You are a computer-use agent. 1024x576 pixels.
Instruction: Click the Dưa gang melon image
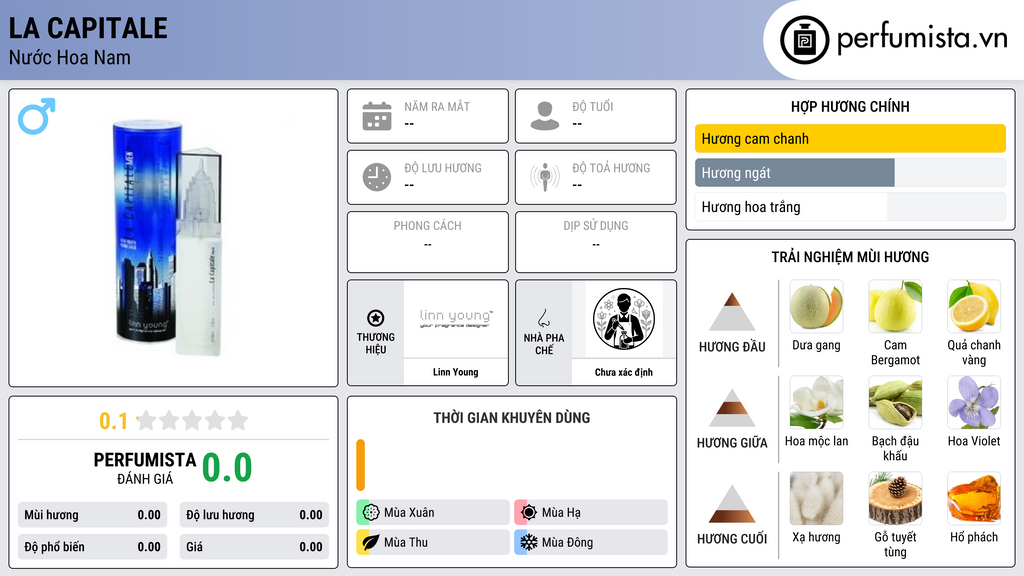816,306
